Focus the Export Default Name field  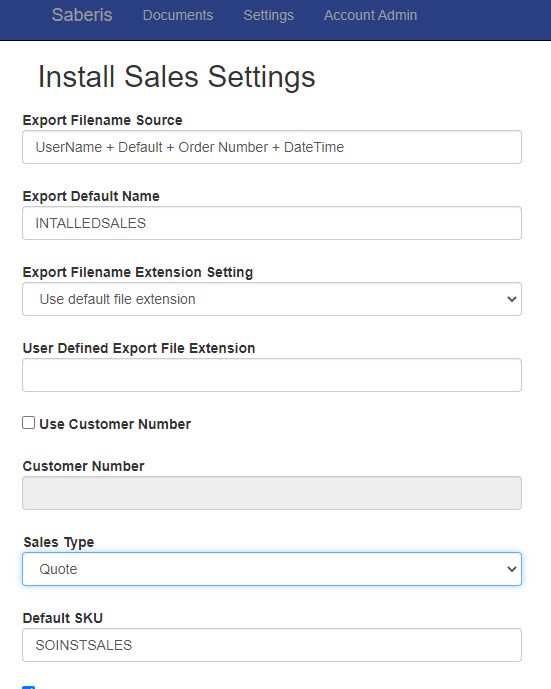pyautogui.click(x=272, y=223)
